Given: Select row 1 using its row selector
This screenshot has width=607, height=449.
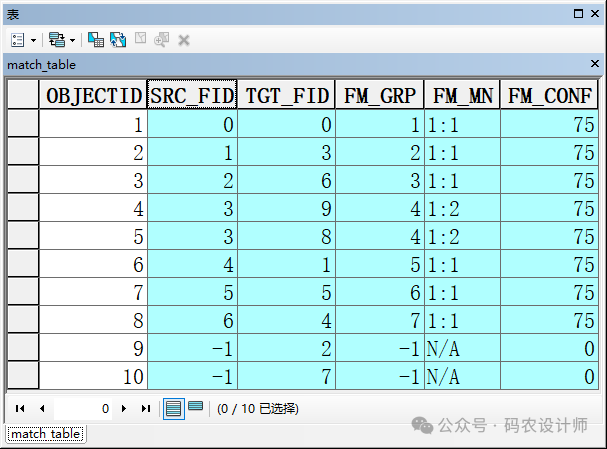Looking at the screenshot, I should pos(22,125).
